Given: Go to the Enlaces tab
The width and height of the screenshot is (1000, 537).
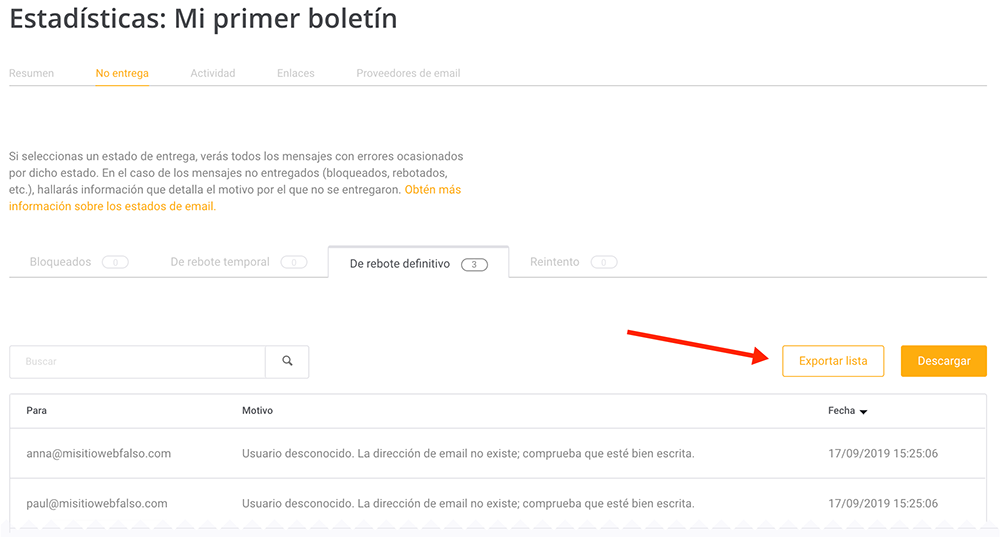Looking at the screenshot, I should point(296,73).
